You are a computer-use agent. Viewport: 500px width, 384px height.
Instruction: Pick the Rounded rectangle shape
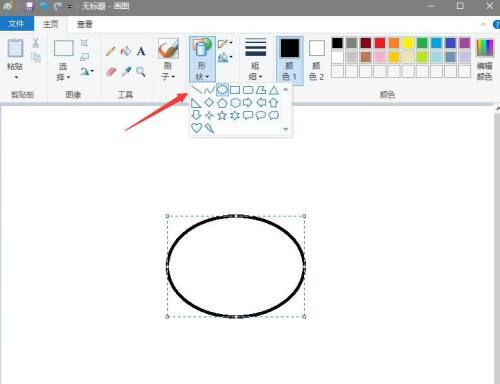click(x=248, y=90)
